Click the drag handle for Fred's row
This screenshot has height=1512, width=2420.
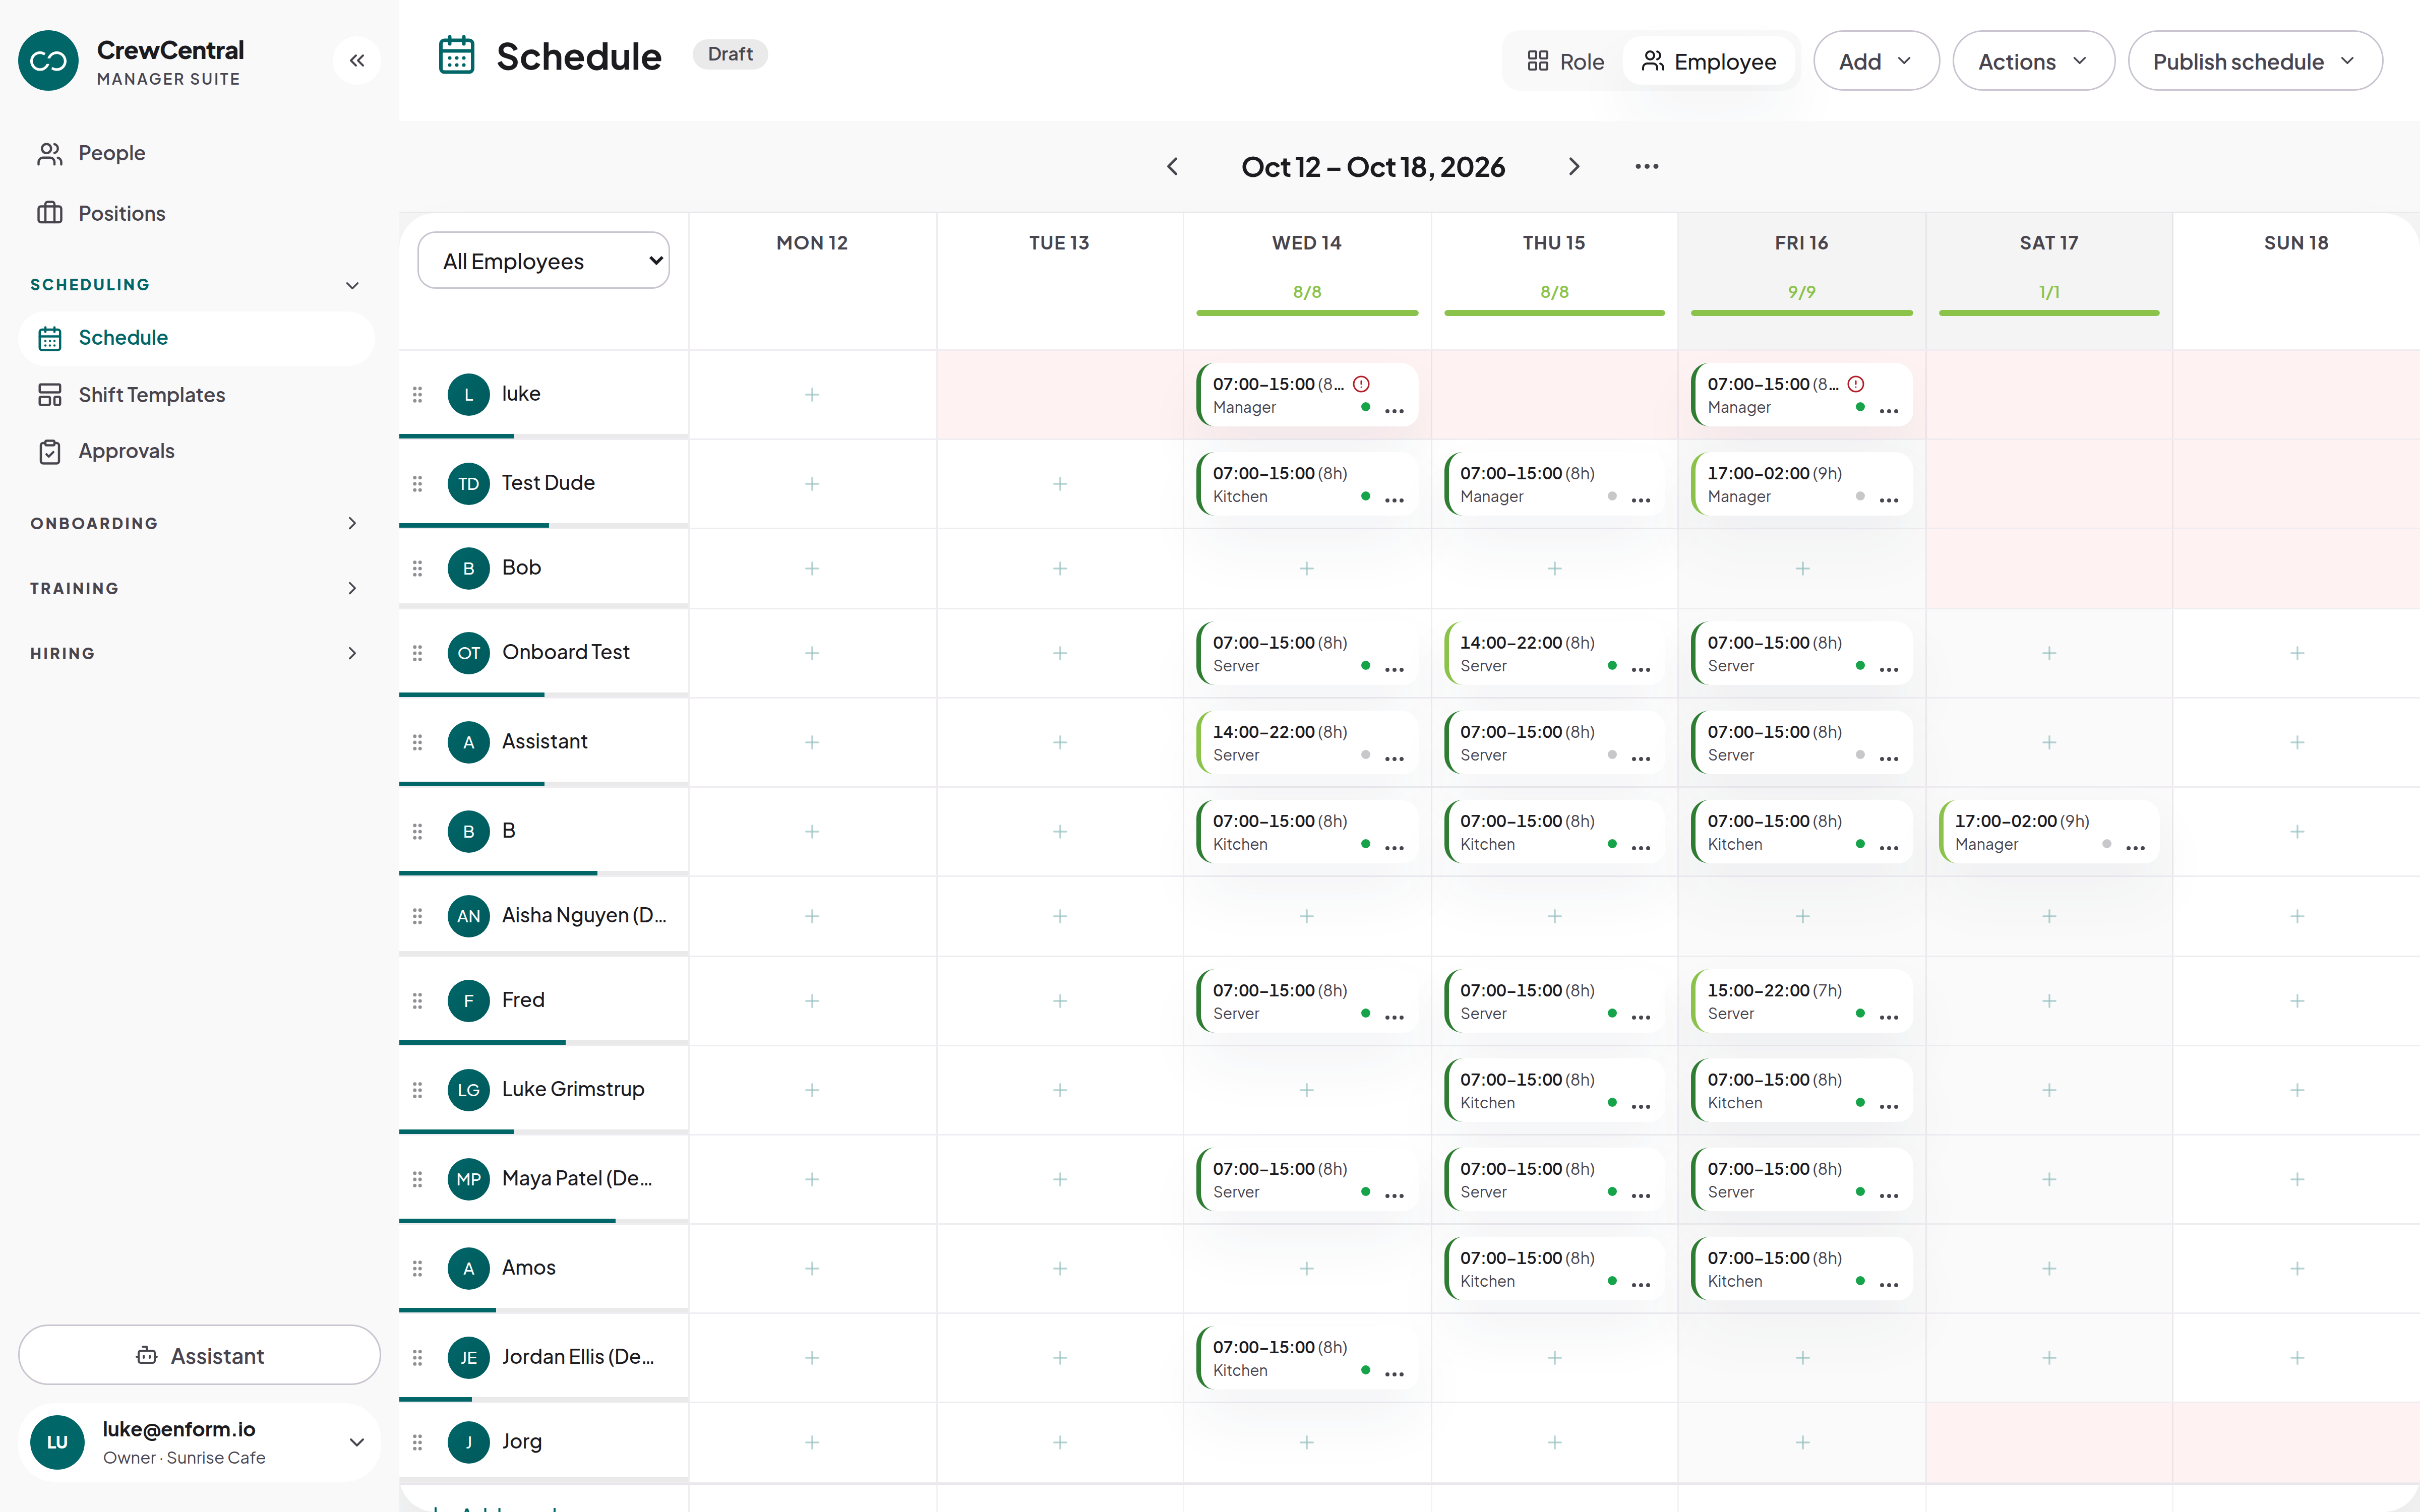click(x=417, y=1000)
